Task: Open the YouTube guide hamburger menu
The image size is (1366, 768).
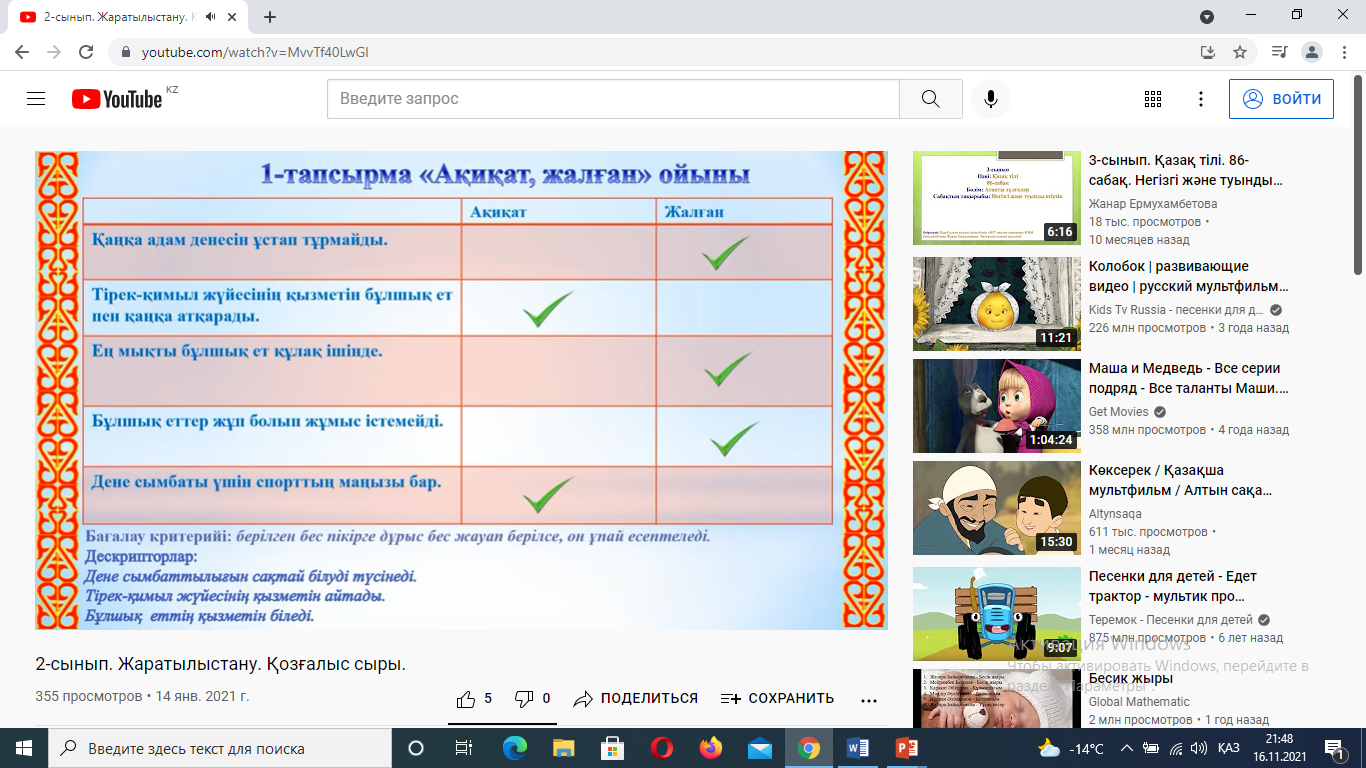Action: point(36,99)
